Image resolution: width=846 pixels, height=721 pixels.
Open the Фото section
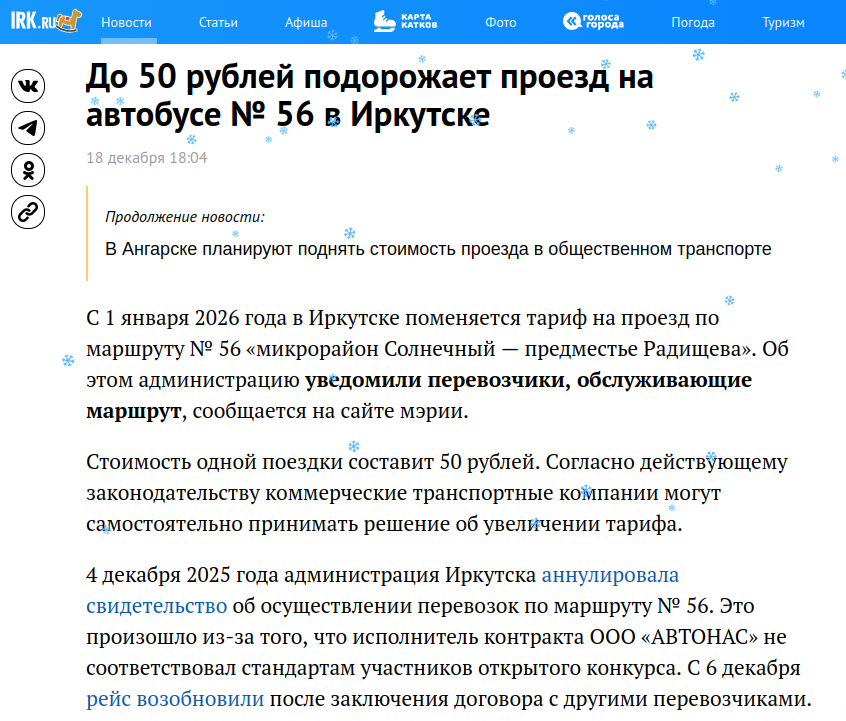click(501, 22)
